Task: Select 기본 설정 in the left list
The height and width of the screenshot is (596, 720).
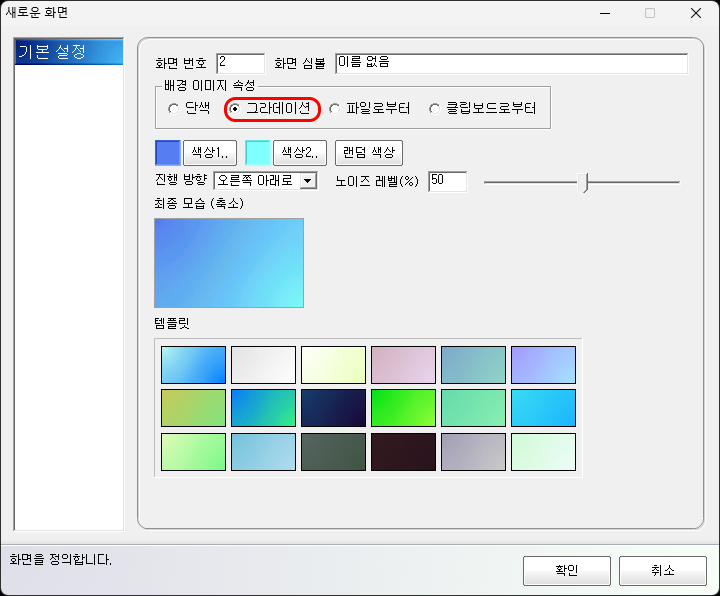Action: [68, 52]
